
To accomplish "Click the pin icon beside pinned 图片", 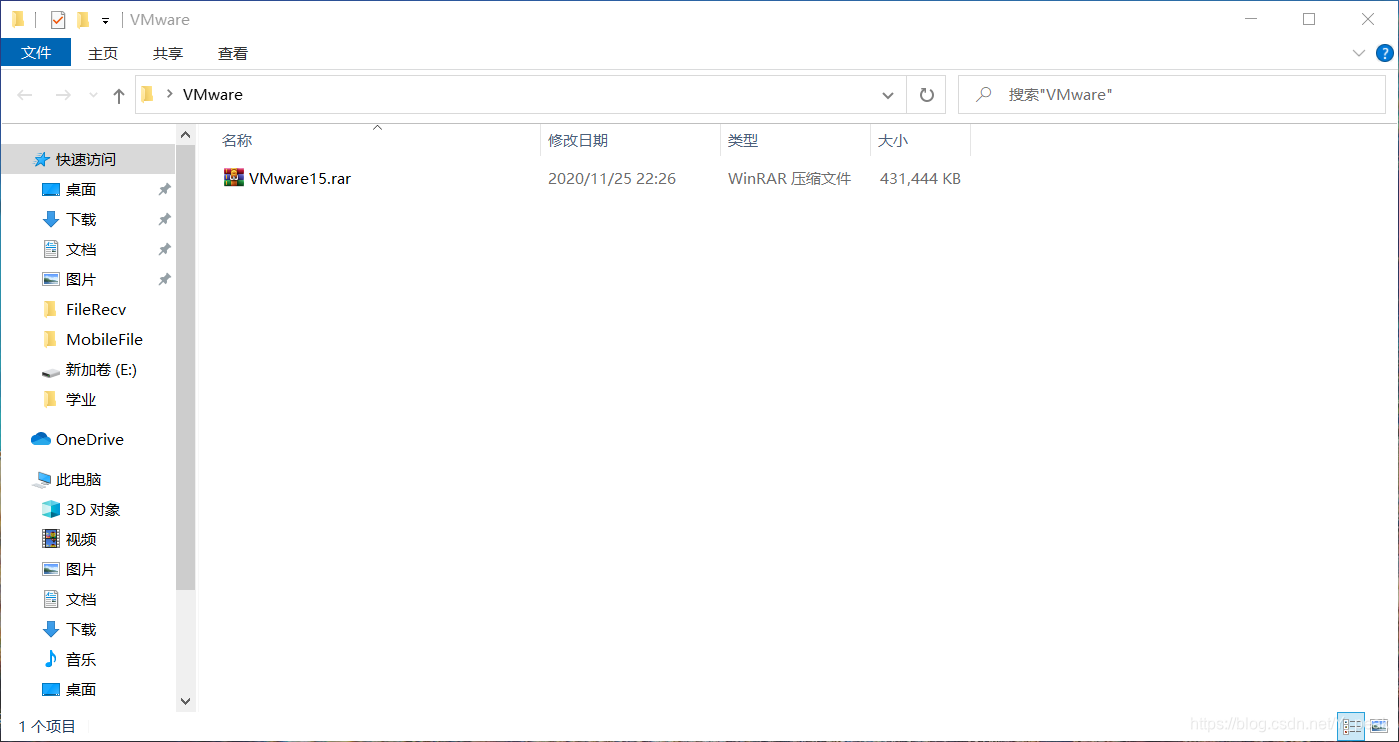I will point(164,279).
